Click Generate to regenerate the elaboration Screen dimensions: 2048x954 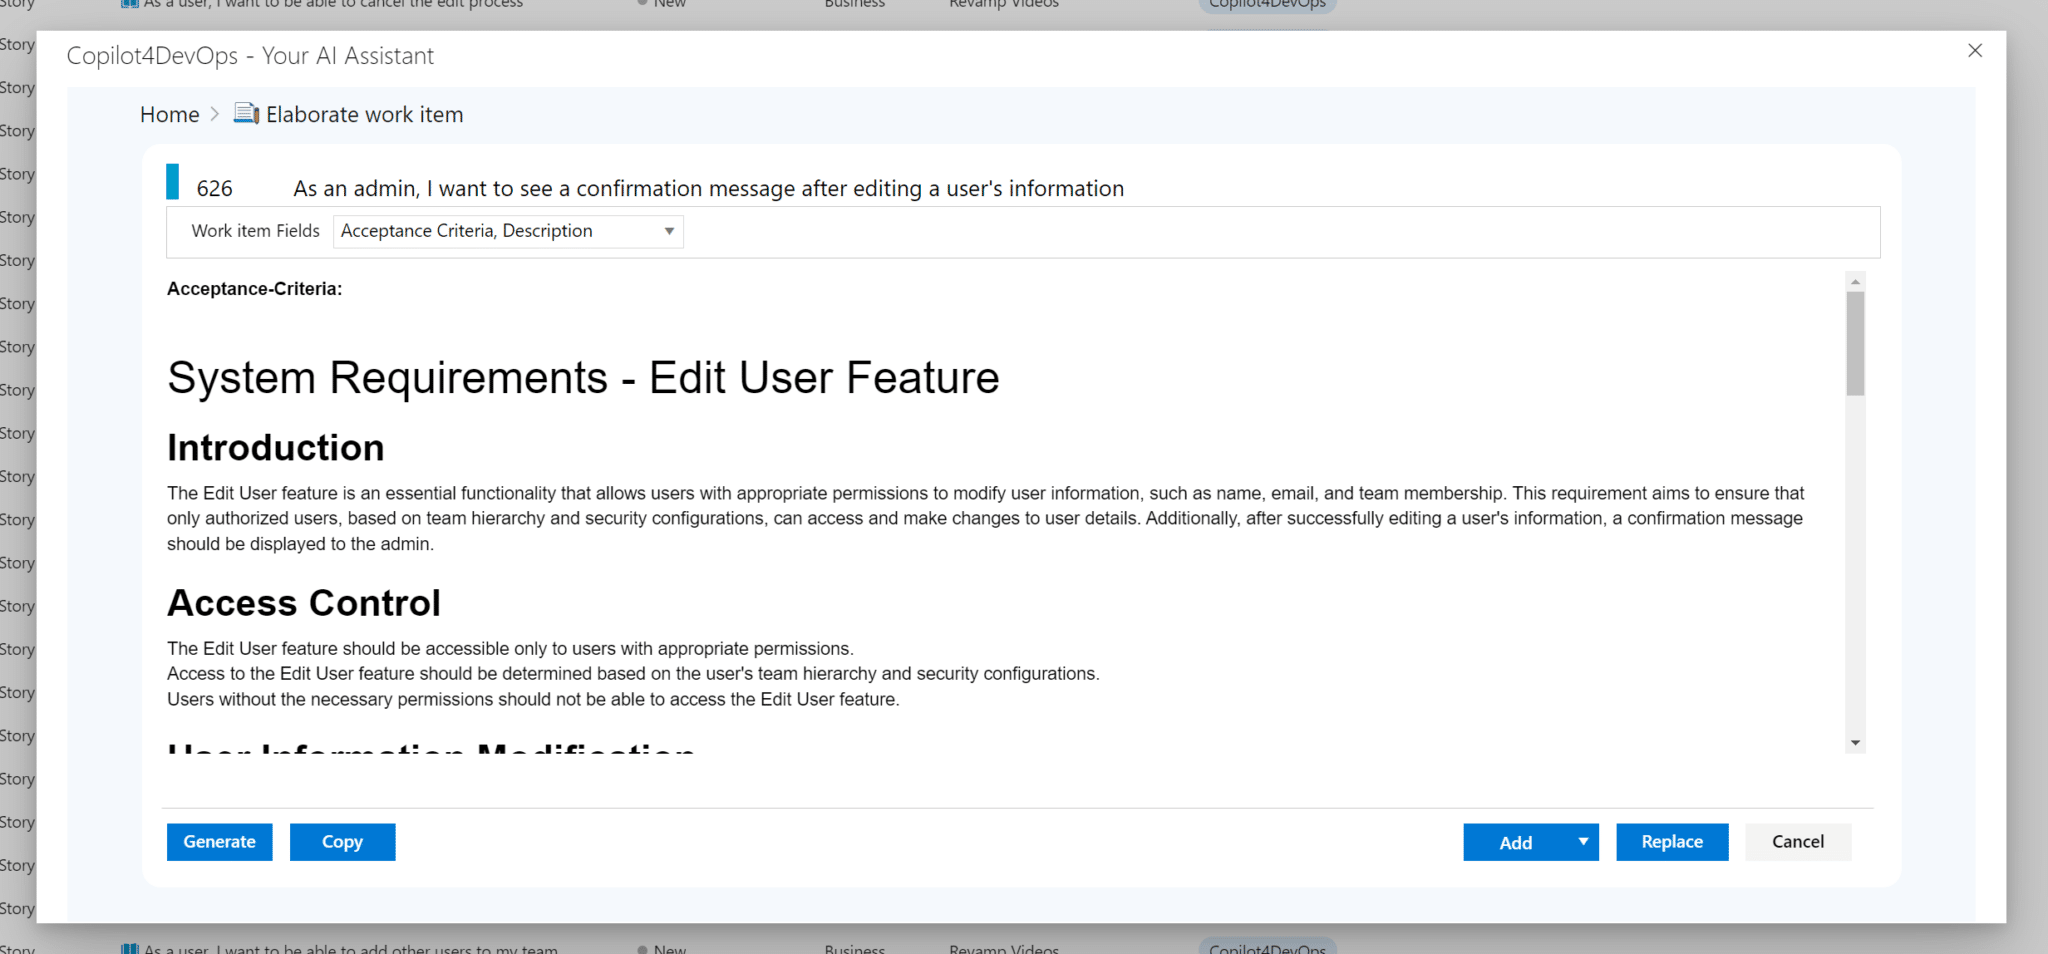pyautogui.click(x=219, y=841)
